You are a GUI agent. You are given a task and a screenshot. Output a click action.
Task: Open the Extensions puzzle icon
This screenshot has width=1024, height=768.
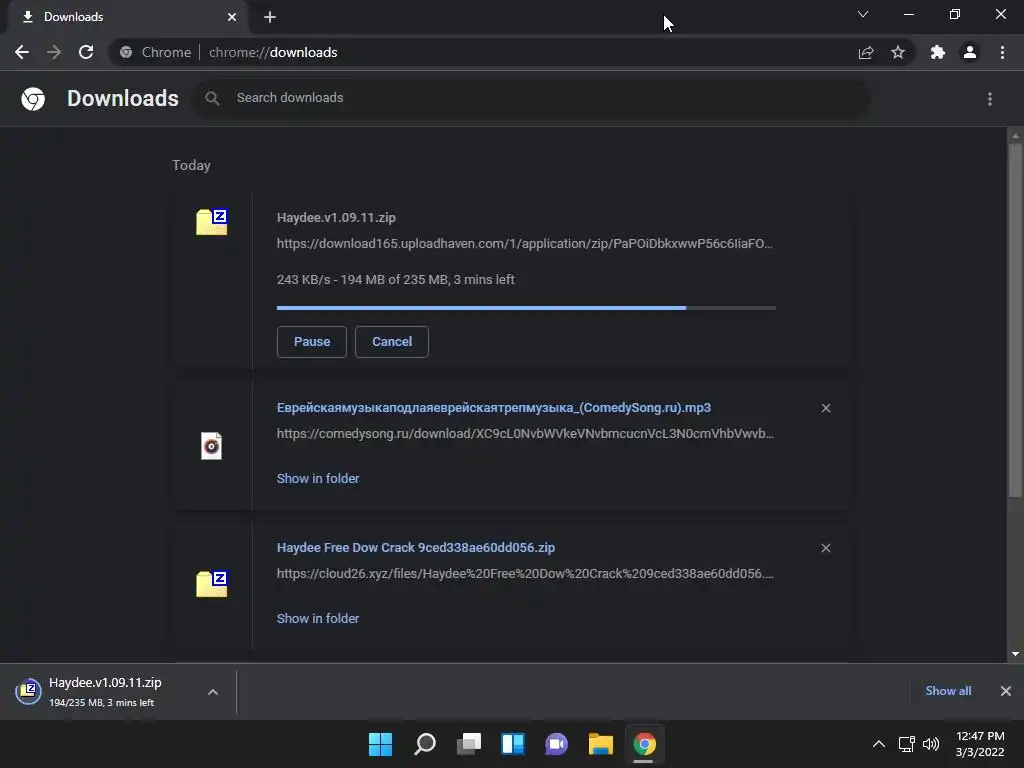938,52
